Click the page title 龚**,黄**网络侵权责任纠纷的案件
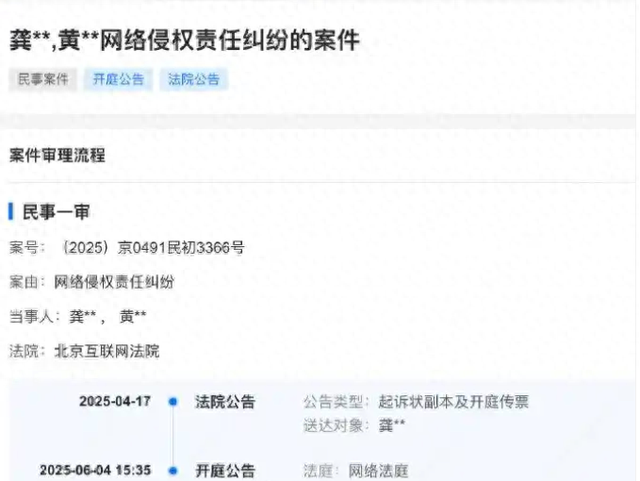Screen dimensions: 640x481 (x=184, y=40)
